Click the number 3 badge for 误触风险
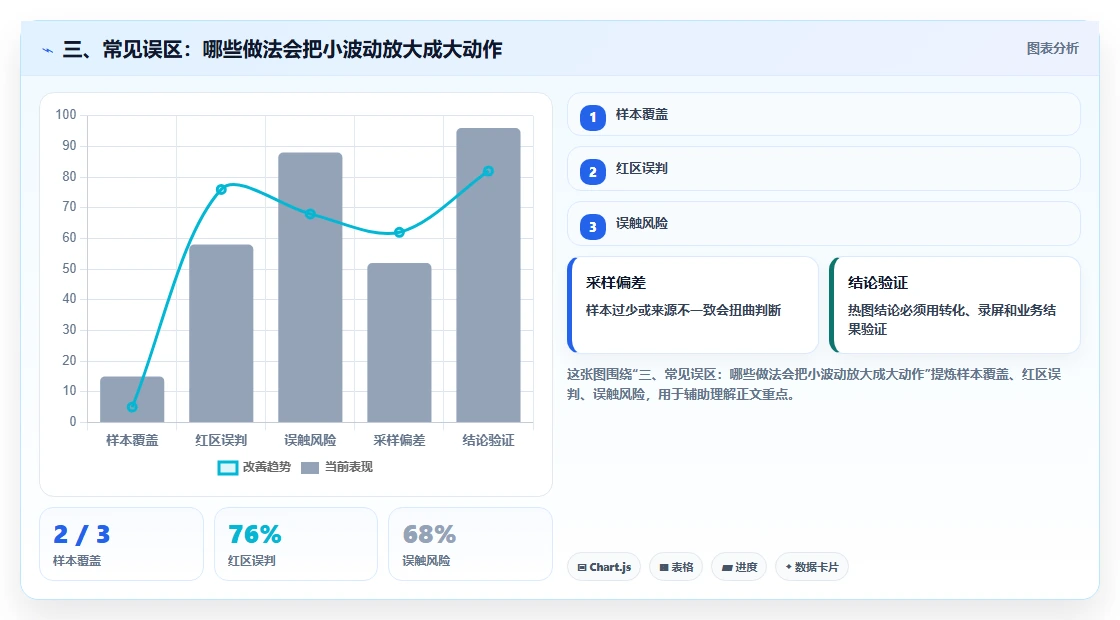The image size is (1120, 620). (x=592, y=227)
